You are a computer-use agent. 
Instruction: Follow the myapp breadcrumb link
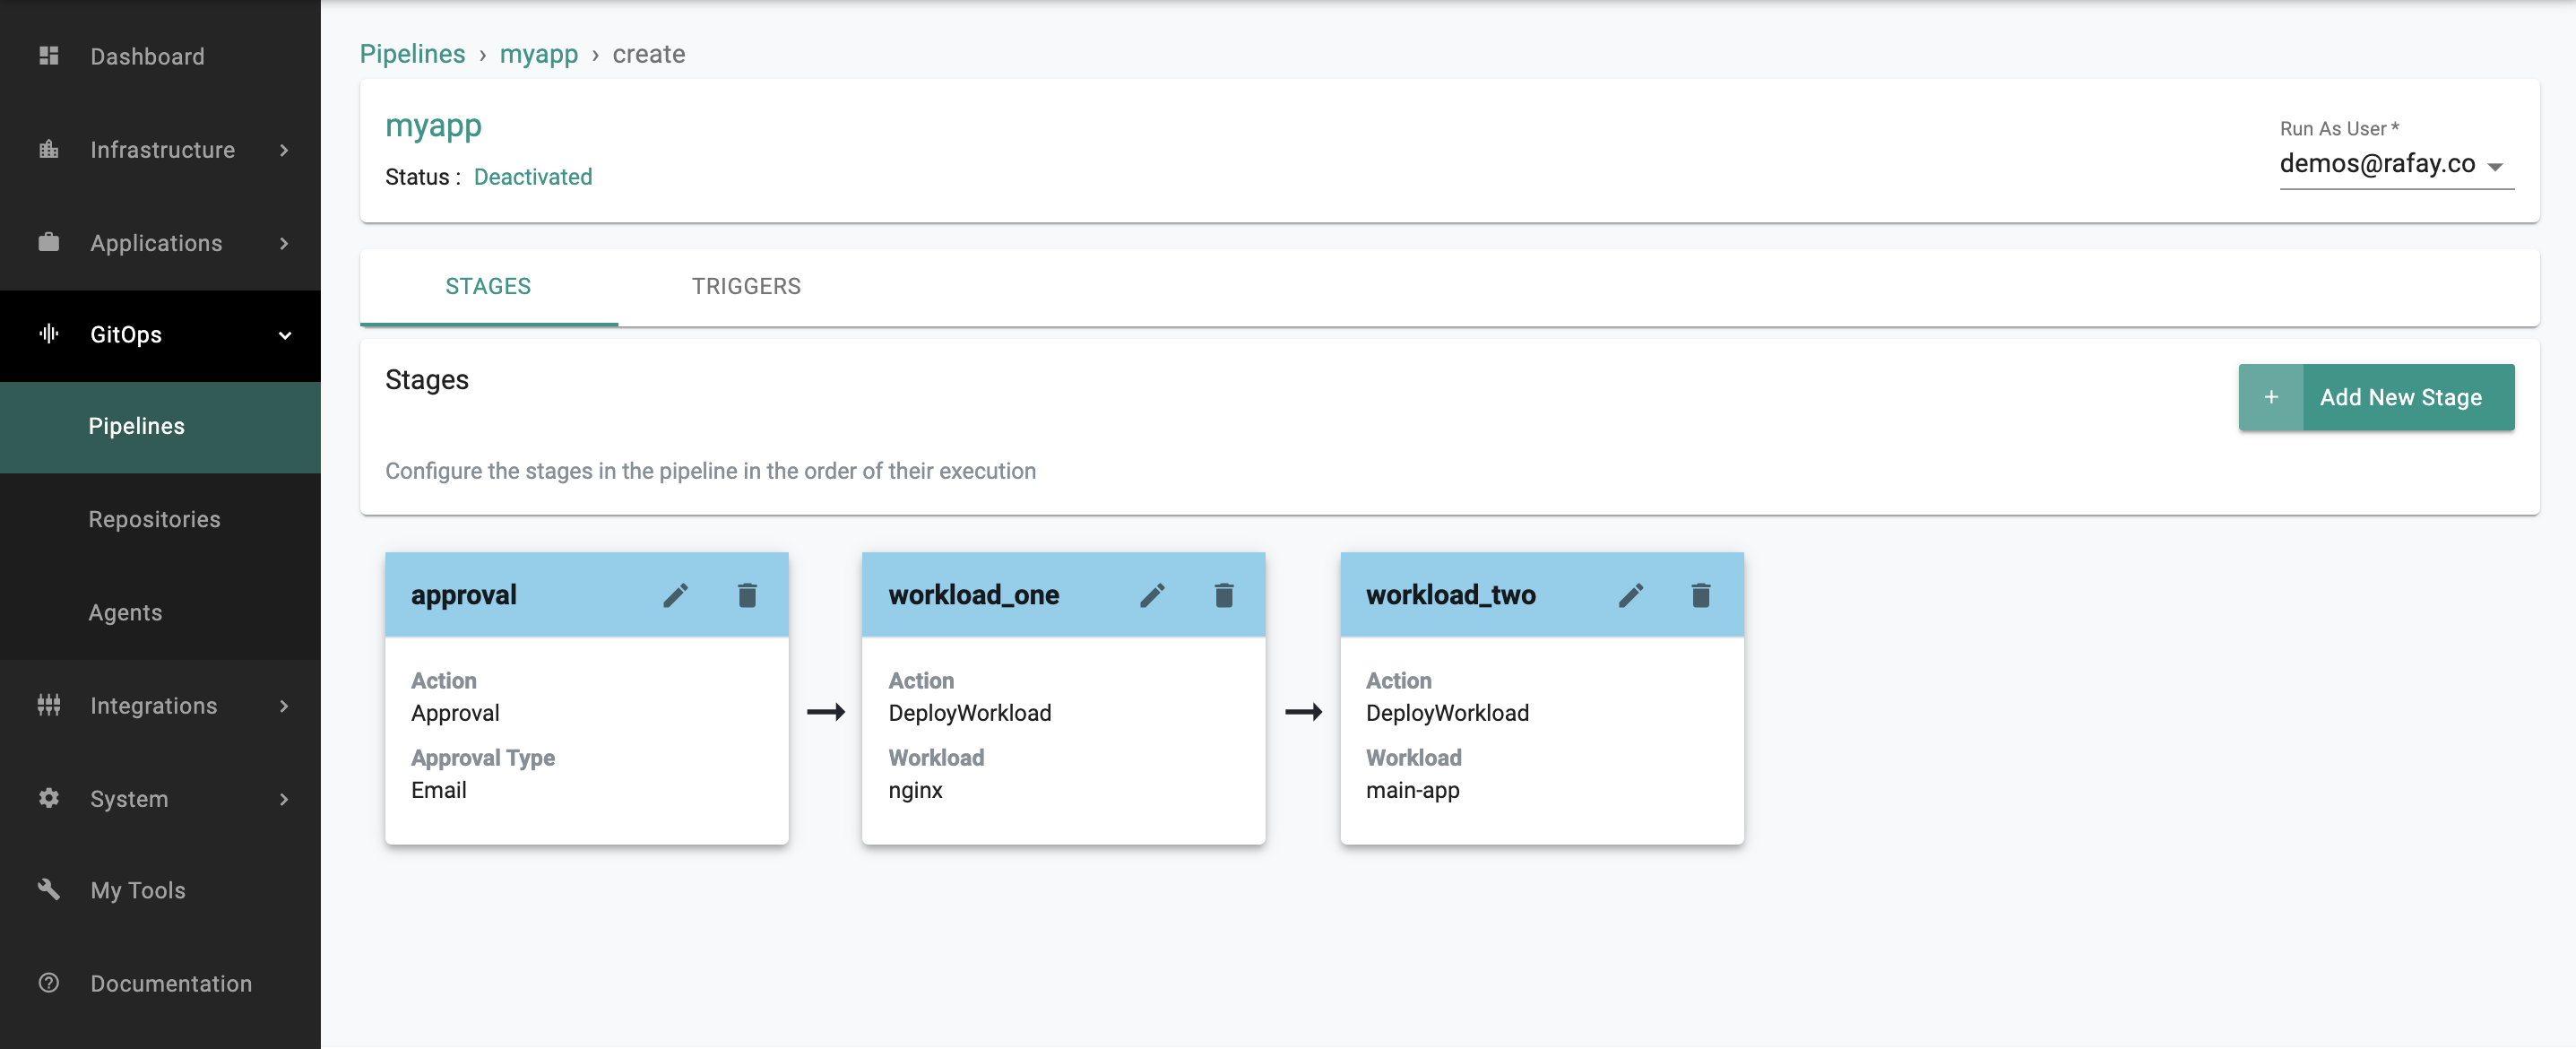(x=538, y=54)
